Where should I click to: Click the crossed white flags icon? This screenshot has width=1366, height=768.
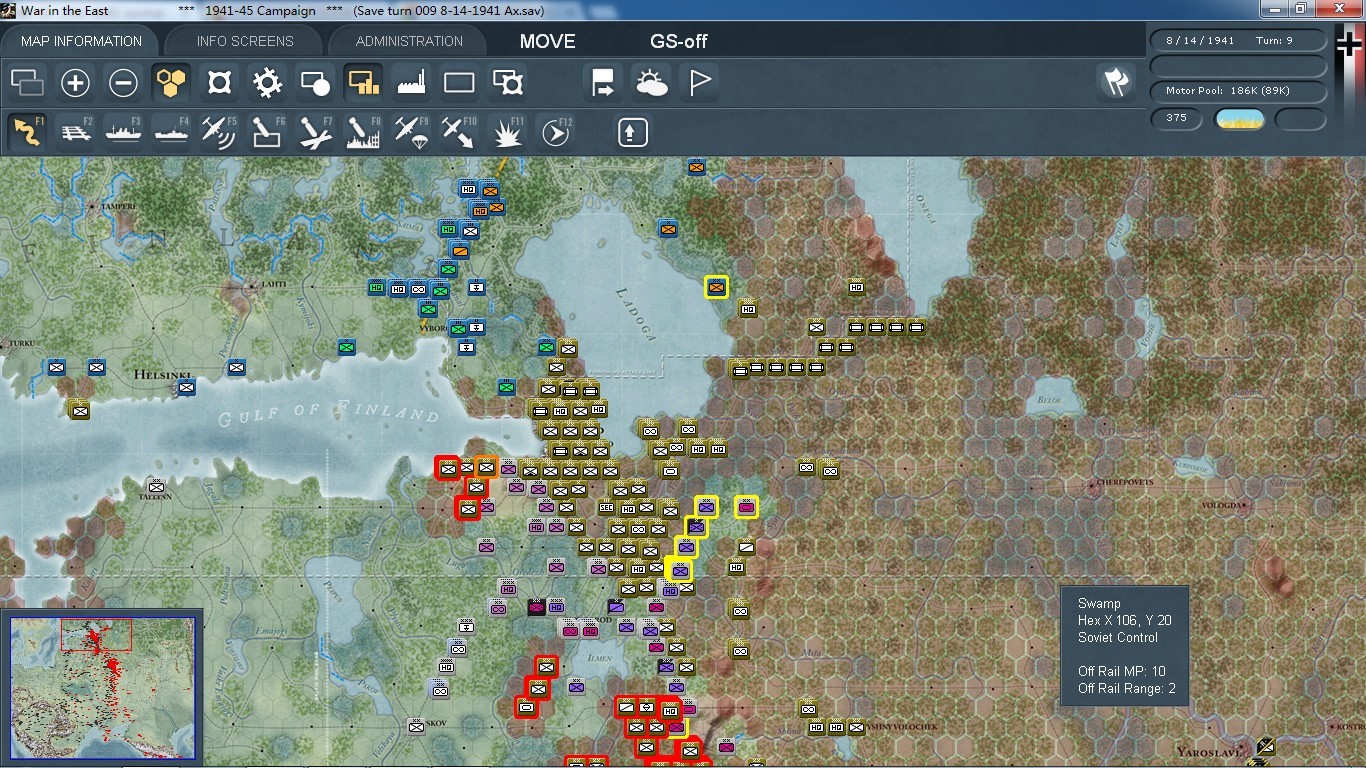[1116, 82]
